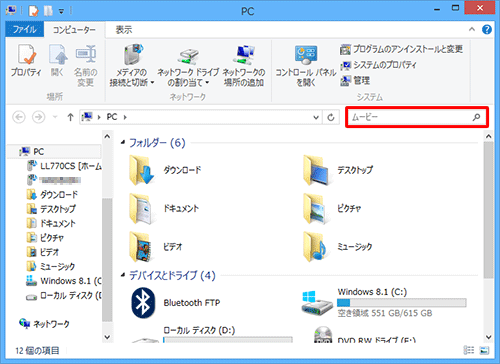Click the Open ribbon button
Image resolution: width=500 pixels, height=364 pixels.
[57, 61]
